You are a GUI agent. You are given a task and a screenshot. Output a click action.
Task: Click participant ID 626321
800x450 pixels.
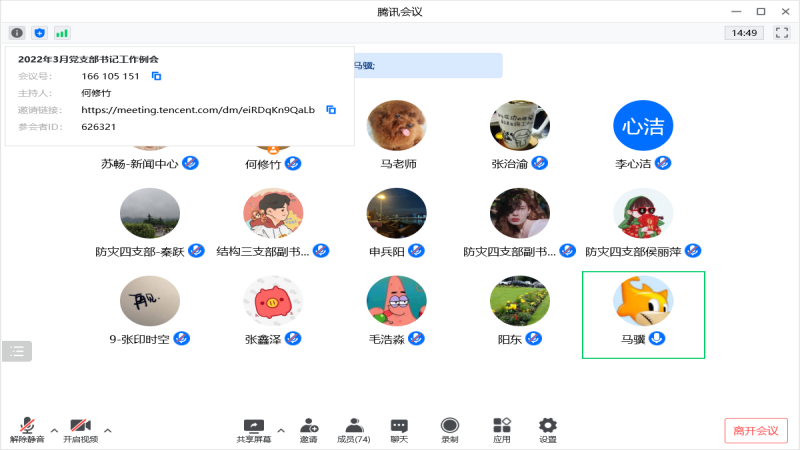pos(98,127)
